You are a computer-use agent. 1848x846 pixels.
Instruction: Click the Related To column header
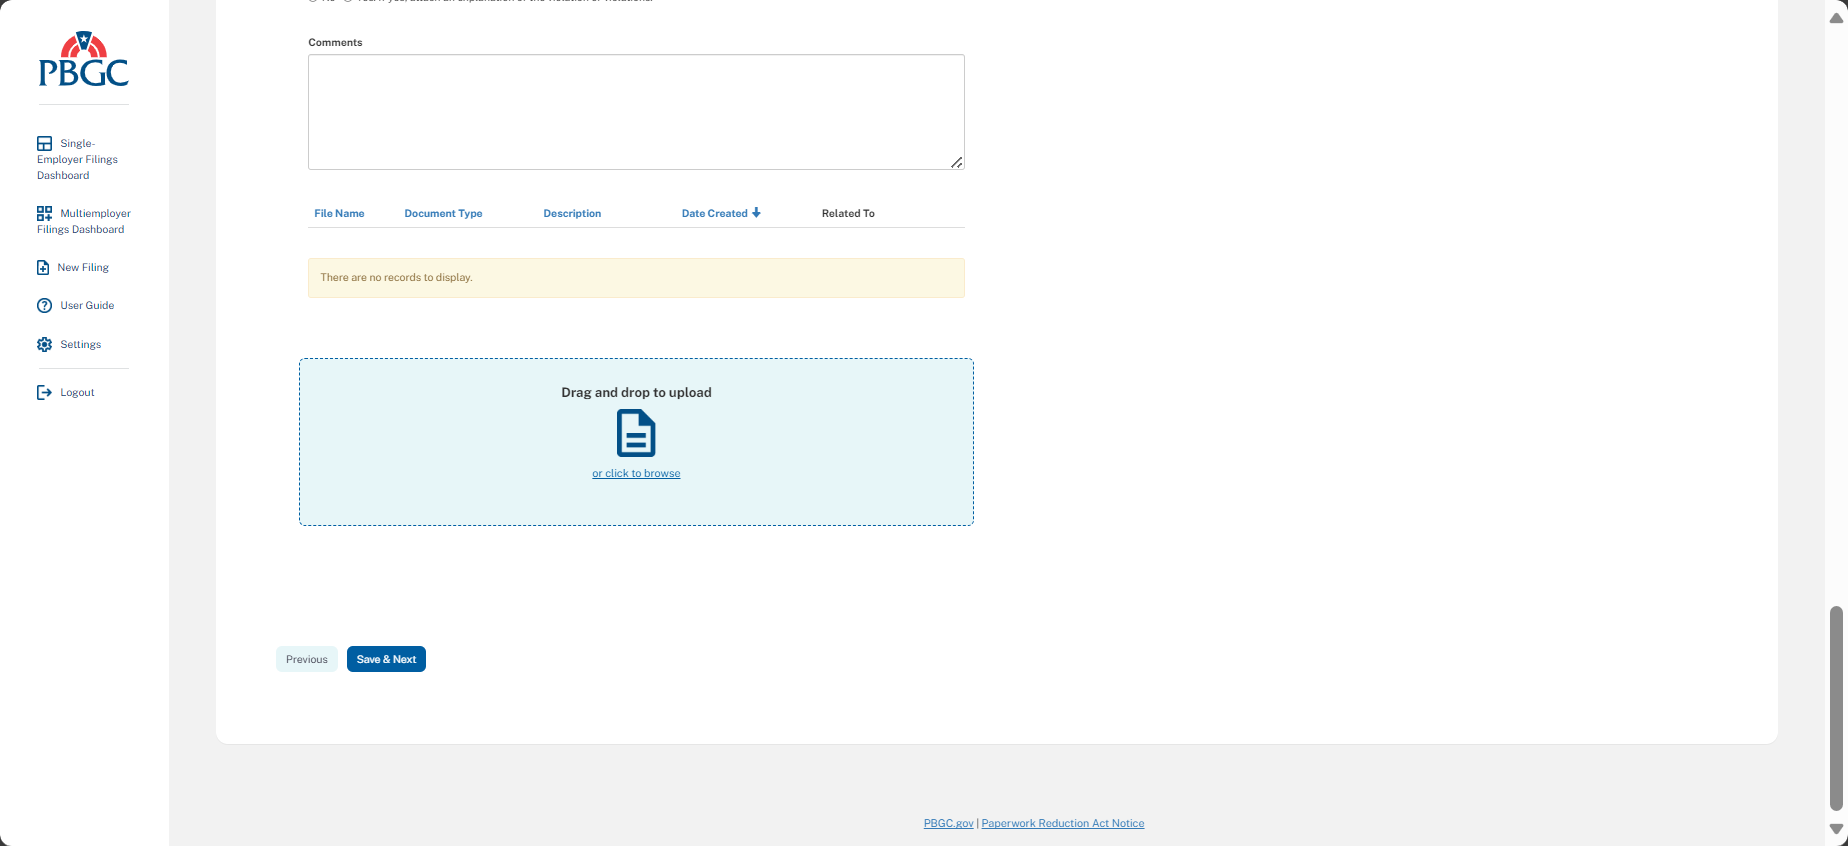pyautogui.click(x=848, y=213)
